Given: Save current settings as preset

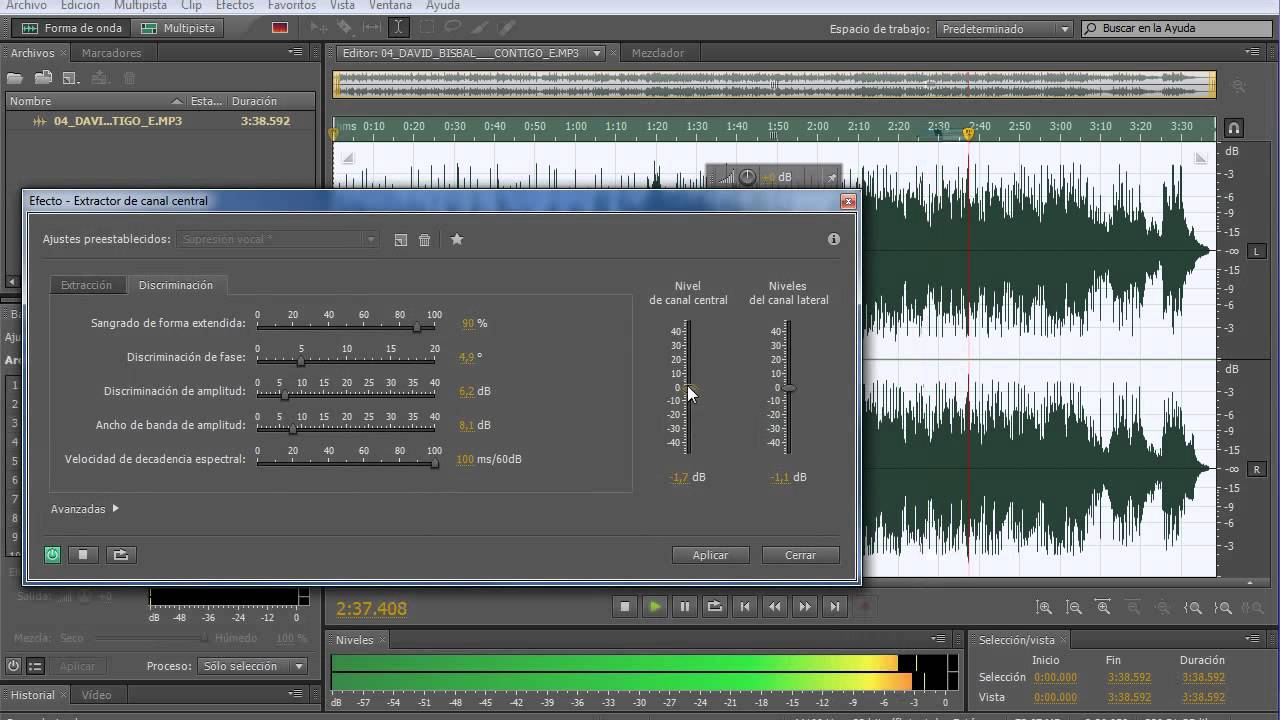Looking at the screenshot, I should coord(401,240).
